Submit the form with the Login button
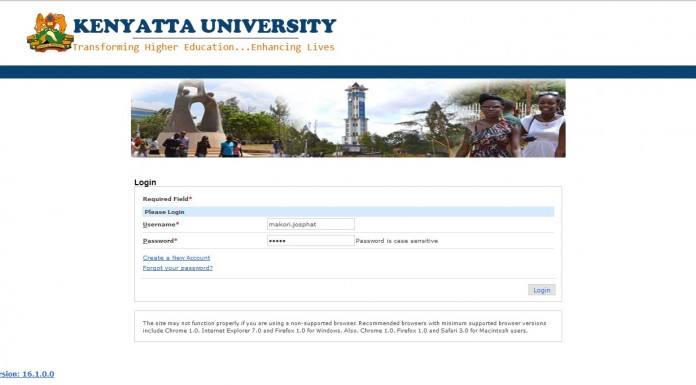This screenshot has width=696, height=385. coord(542,290)
